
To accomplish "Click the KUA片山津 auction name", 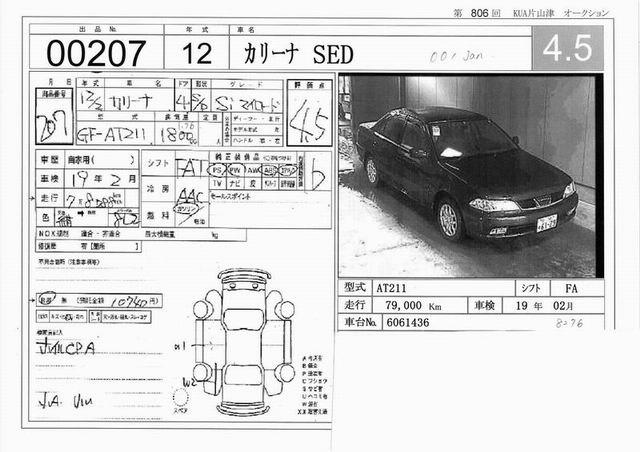I will coord(533,13).
